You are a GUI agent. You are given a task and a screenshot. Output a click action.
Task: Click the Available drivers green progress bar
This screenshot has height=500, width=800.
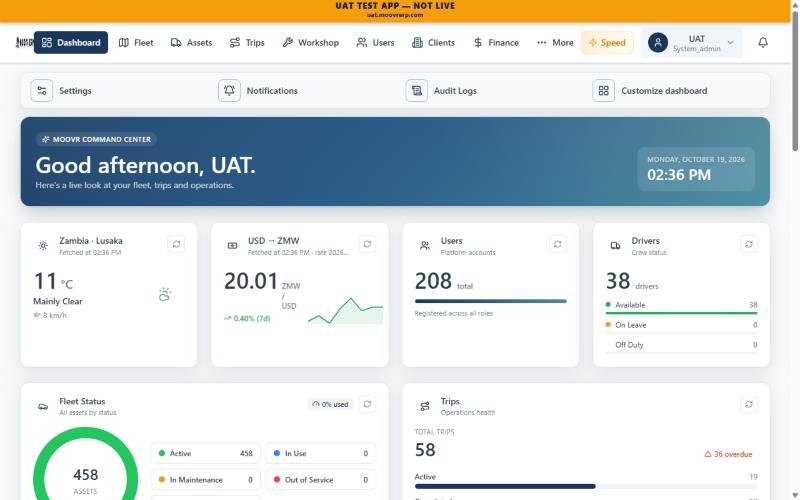[681, 313]
